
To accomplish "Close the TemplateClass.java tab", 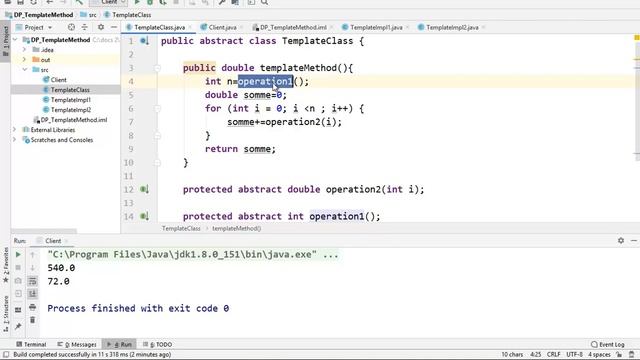I will tap(190, 27).
